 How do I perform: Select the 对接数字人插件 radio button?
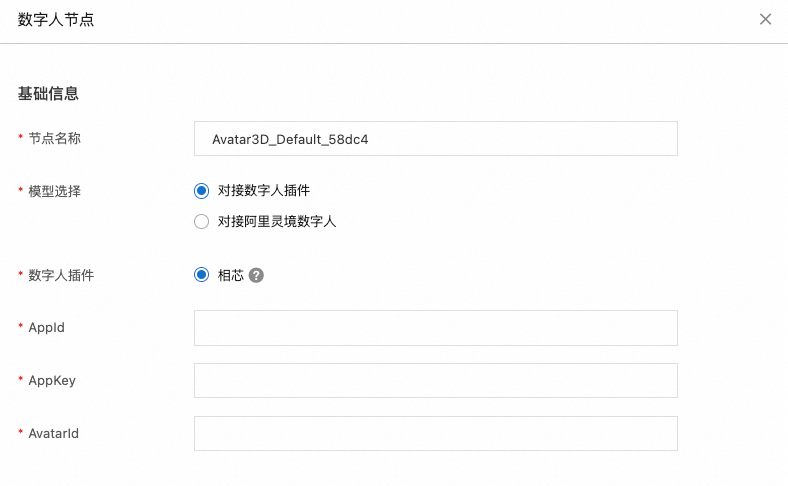point(202,191)
